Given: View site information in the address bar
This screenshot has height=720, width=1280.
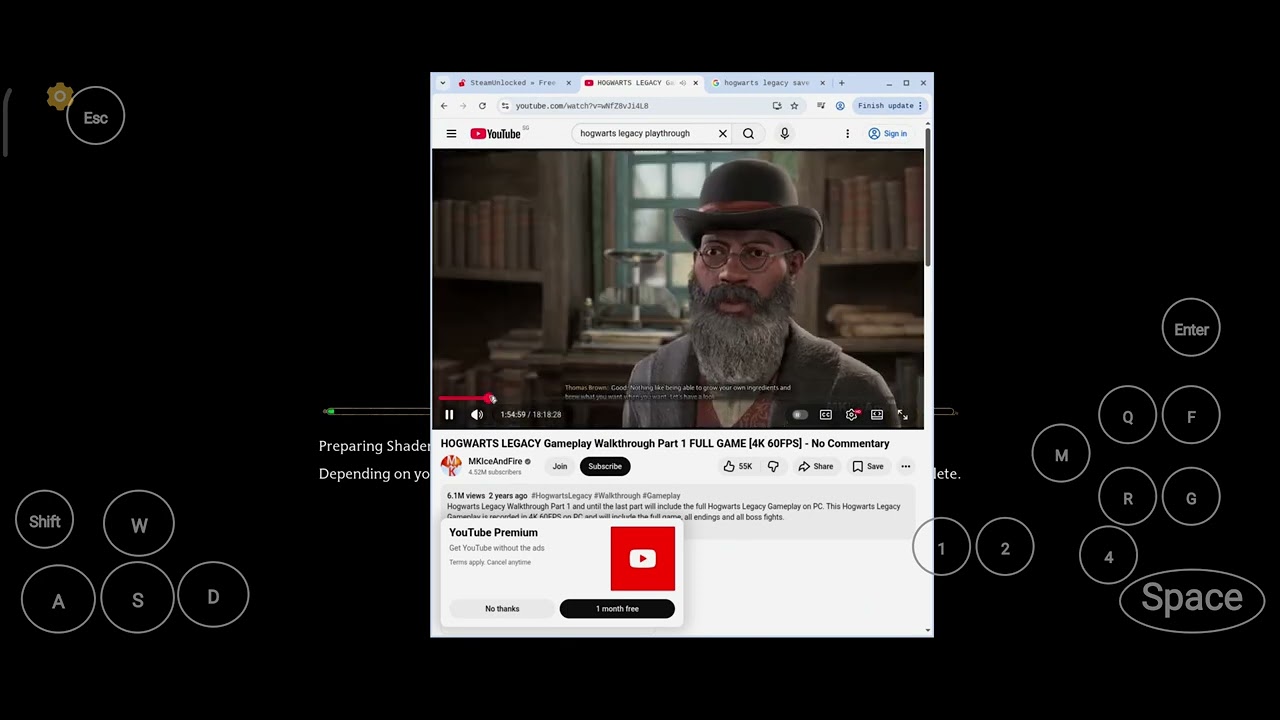Looking at the screenshot, I should point(505,106).
